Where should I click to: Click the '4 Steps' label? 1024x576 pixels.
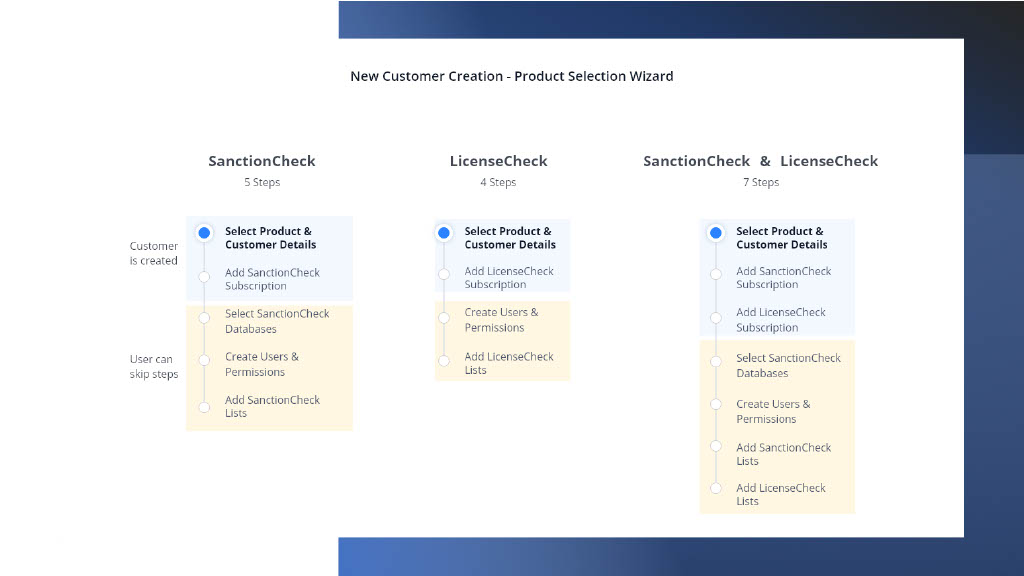tap(498, 182)
